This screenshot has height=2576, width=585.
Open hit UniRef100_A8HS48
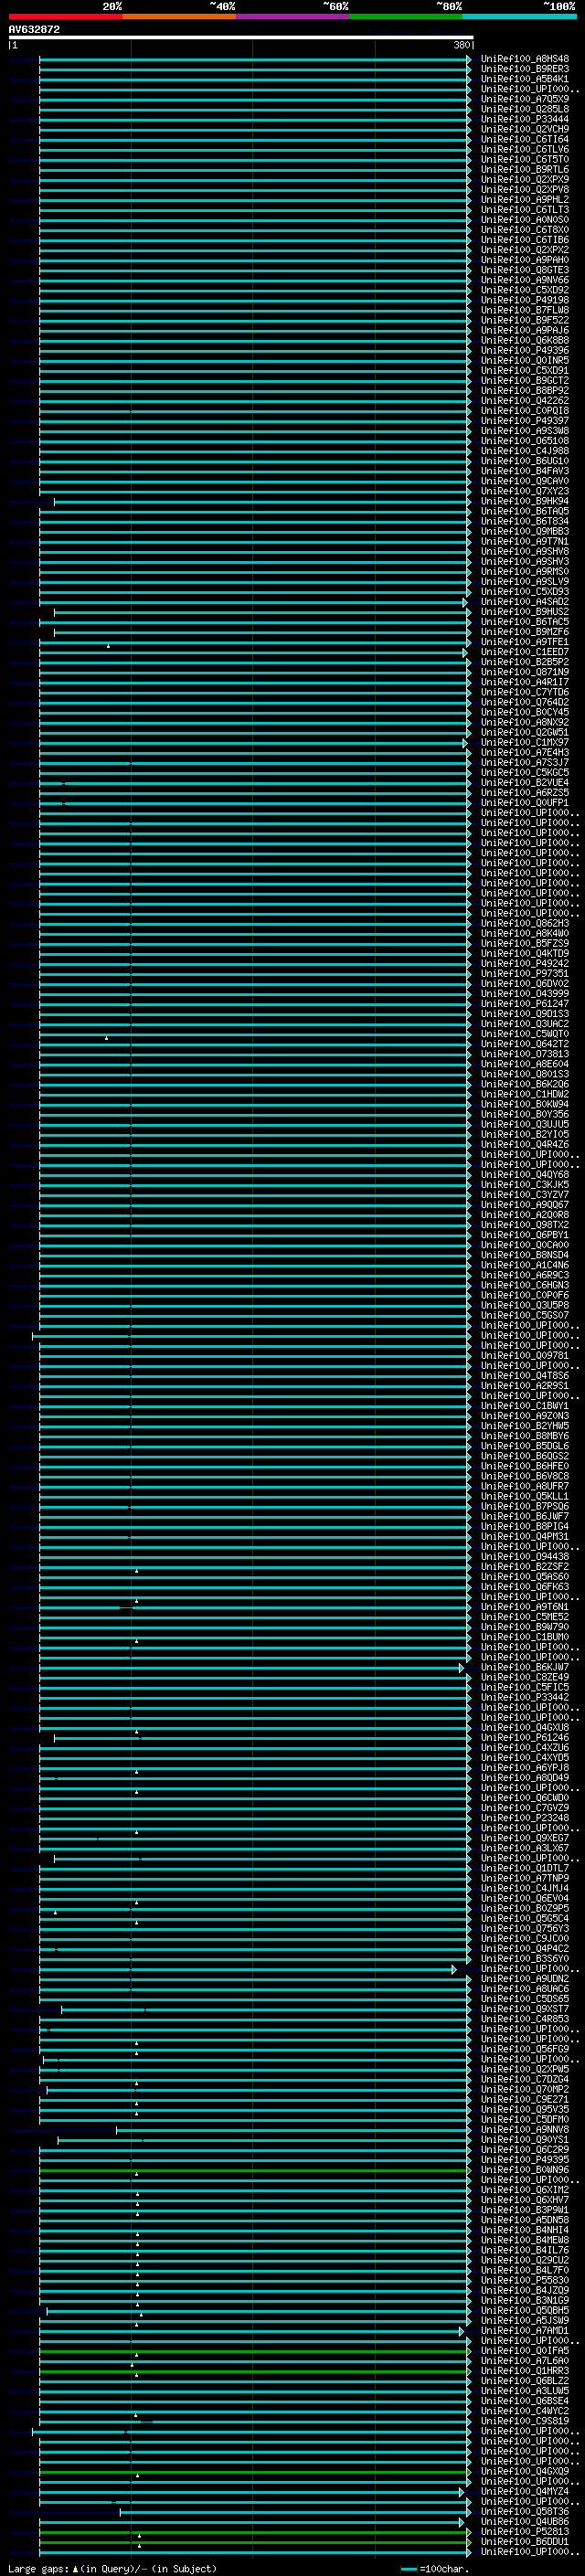pyautogui.click(x=525, y=59)
